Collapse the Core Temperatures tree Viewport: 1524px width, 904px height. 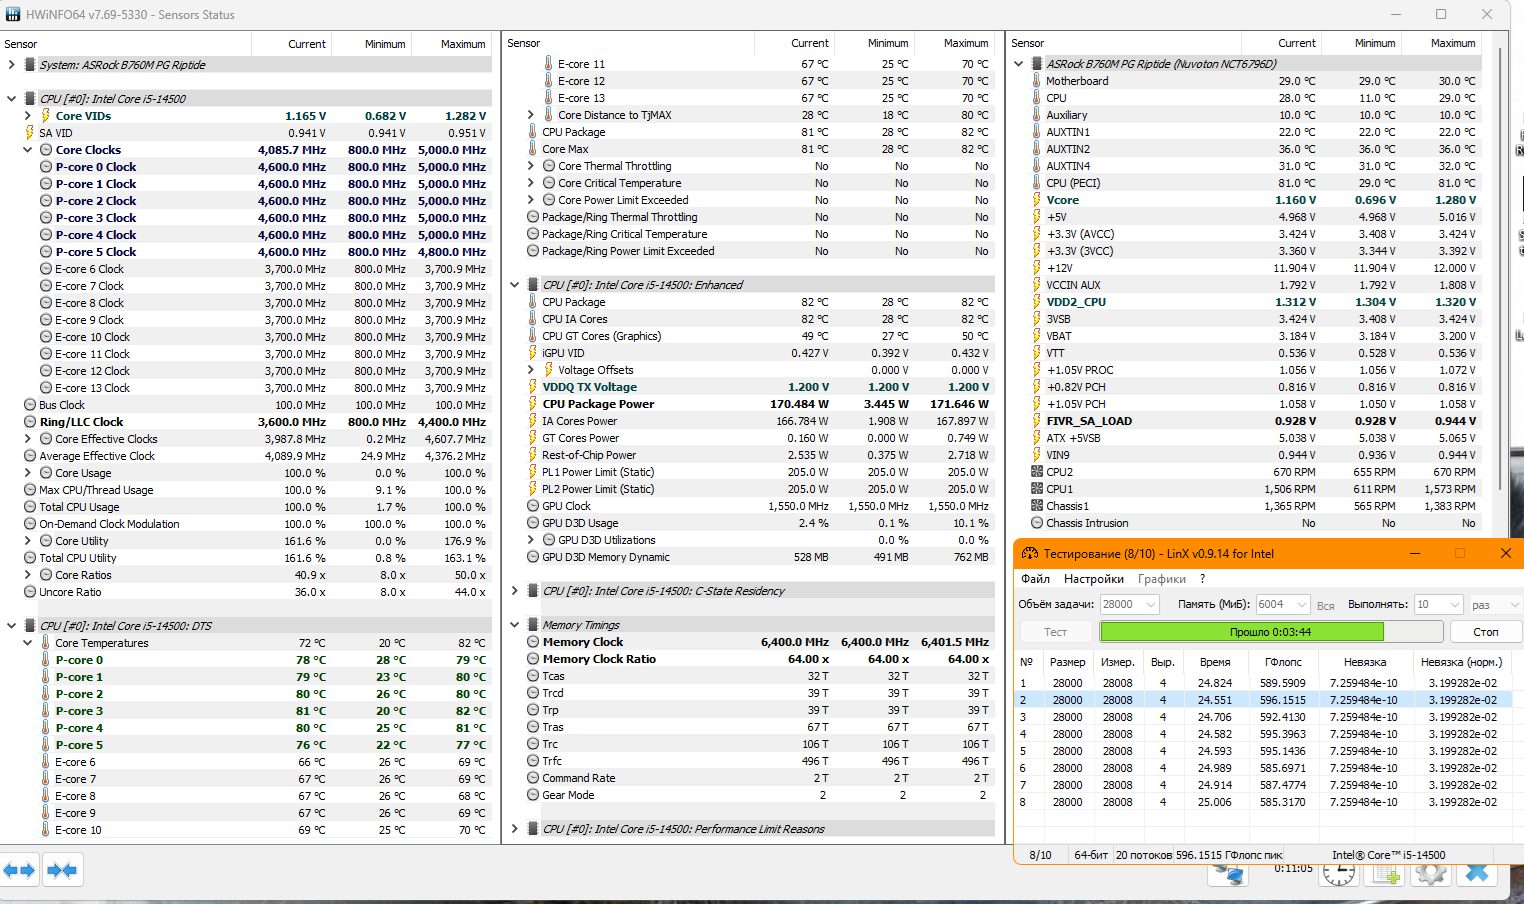pos(27,643)
